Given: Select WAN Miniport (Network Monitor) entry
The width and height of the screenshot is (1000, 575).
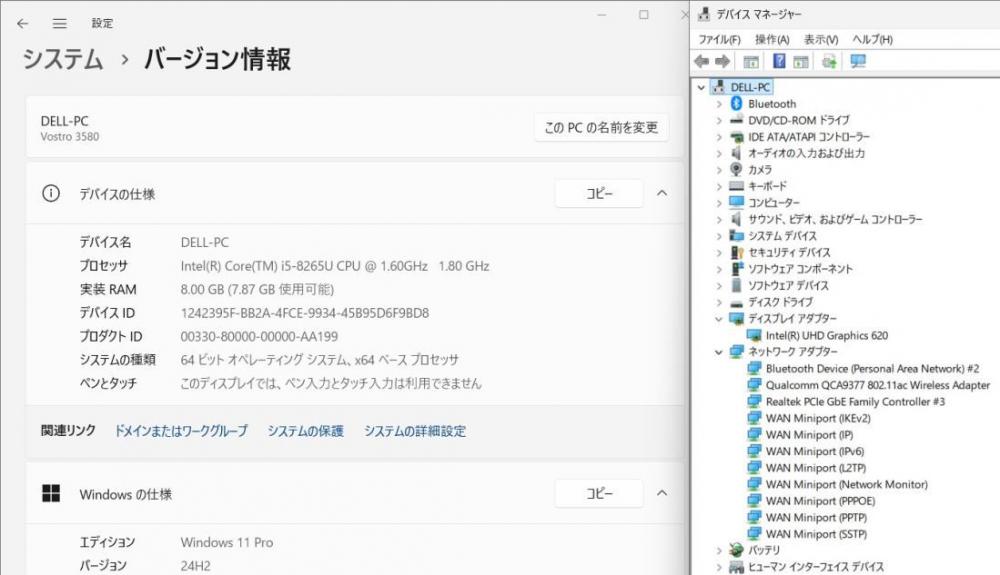Looking at the screenshot, I should (846, 484).
